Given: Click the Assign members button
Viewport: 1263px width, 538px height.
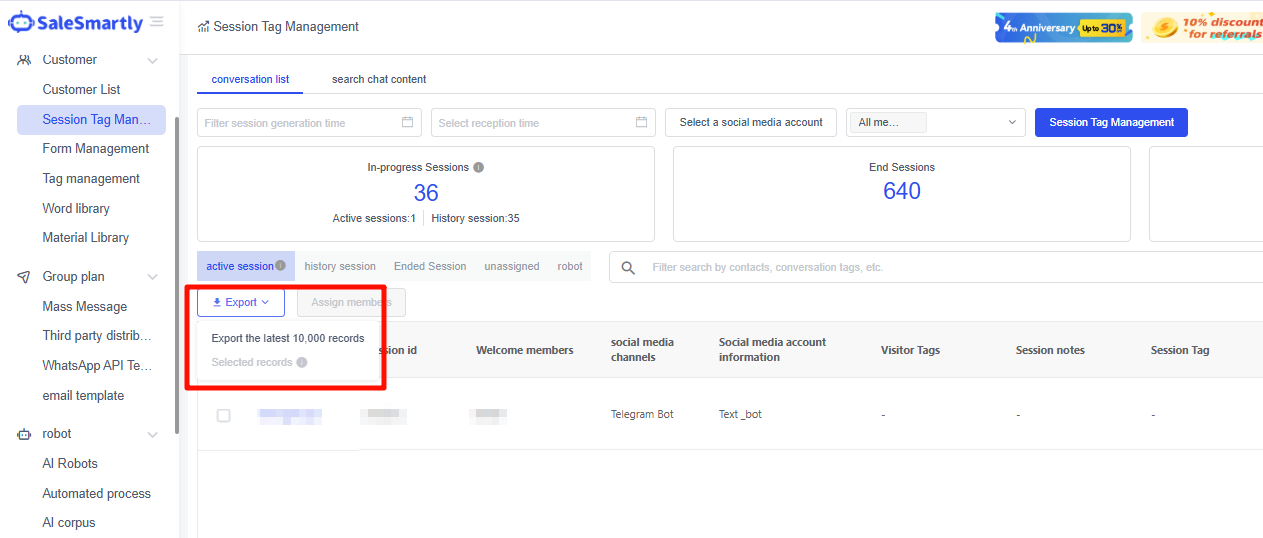Looking at the screenshot, I should 351,302.
